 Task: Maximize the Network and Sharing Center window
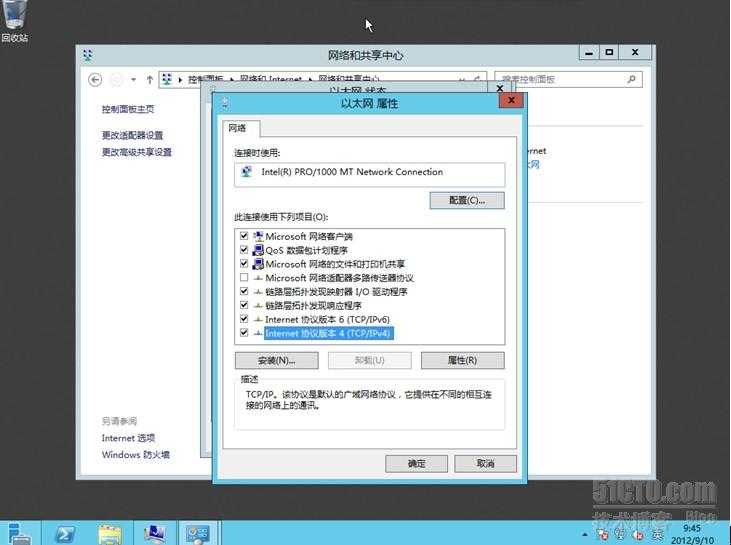[609, 53]
